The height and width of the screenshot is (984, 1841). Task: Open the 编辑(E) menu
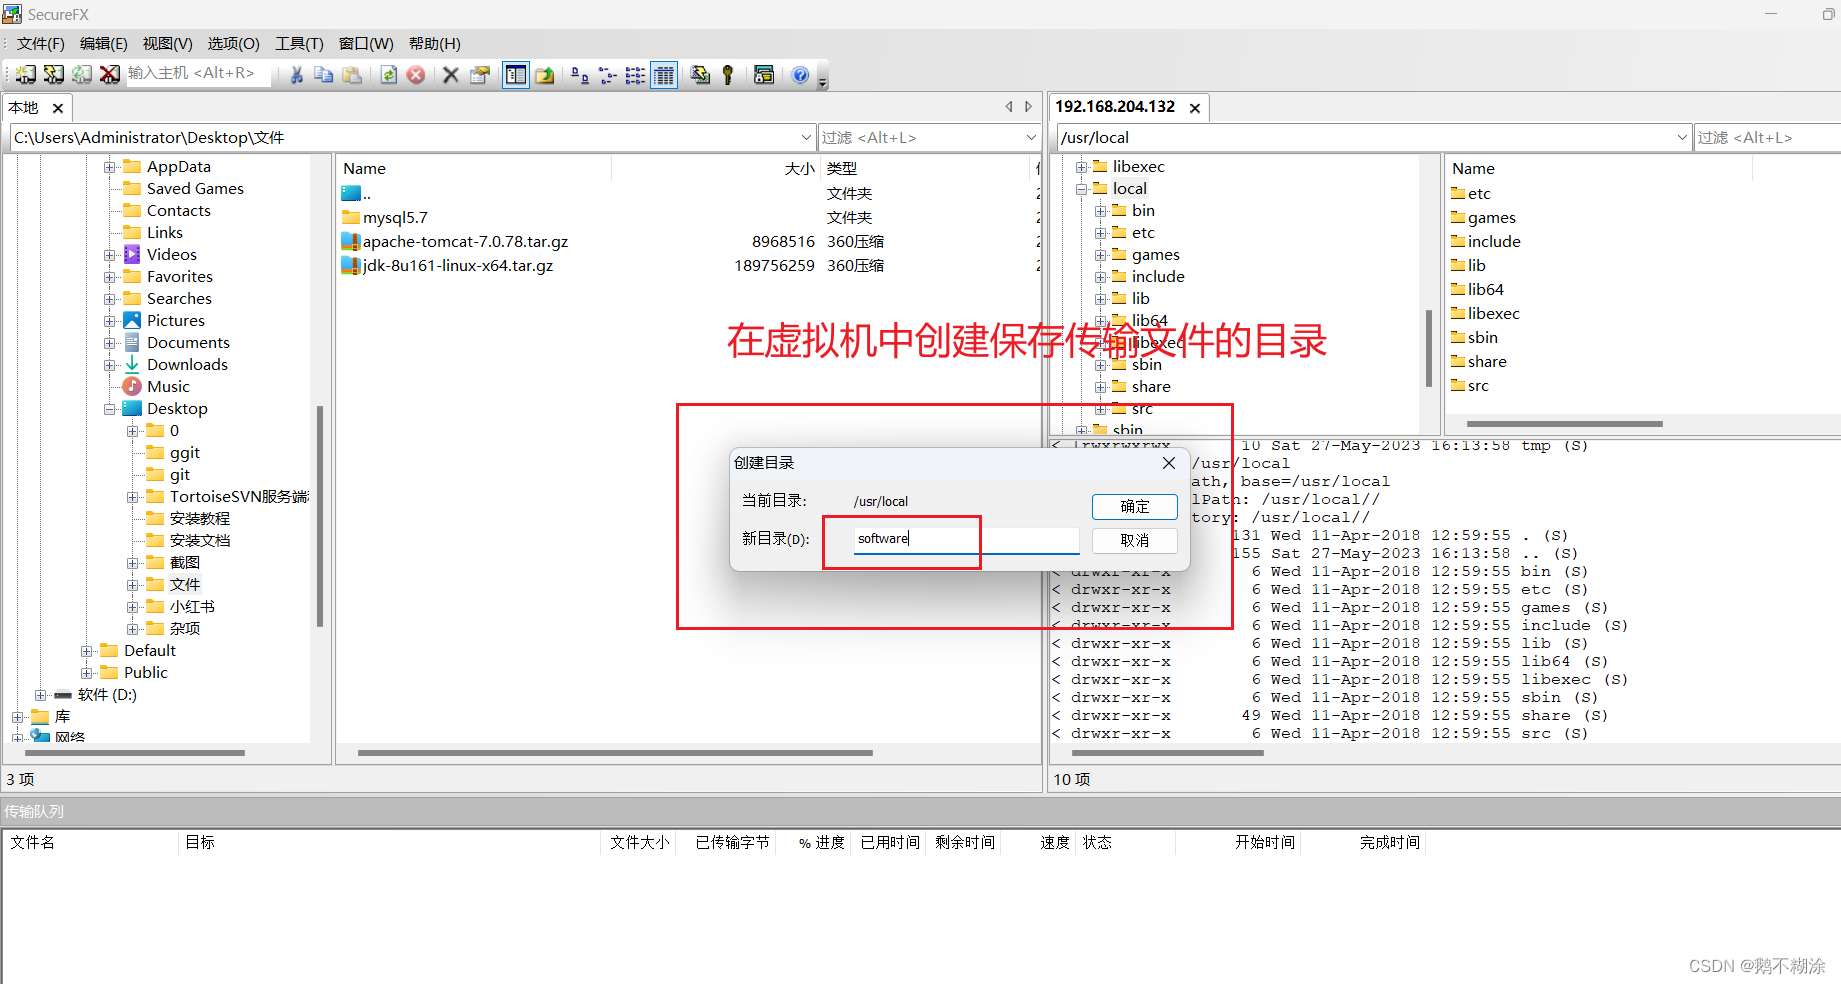click(104, 44)
